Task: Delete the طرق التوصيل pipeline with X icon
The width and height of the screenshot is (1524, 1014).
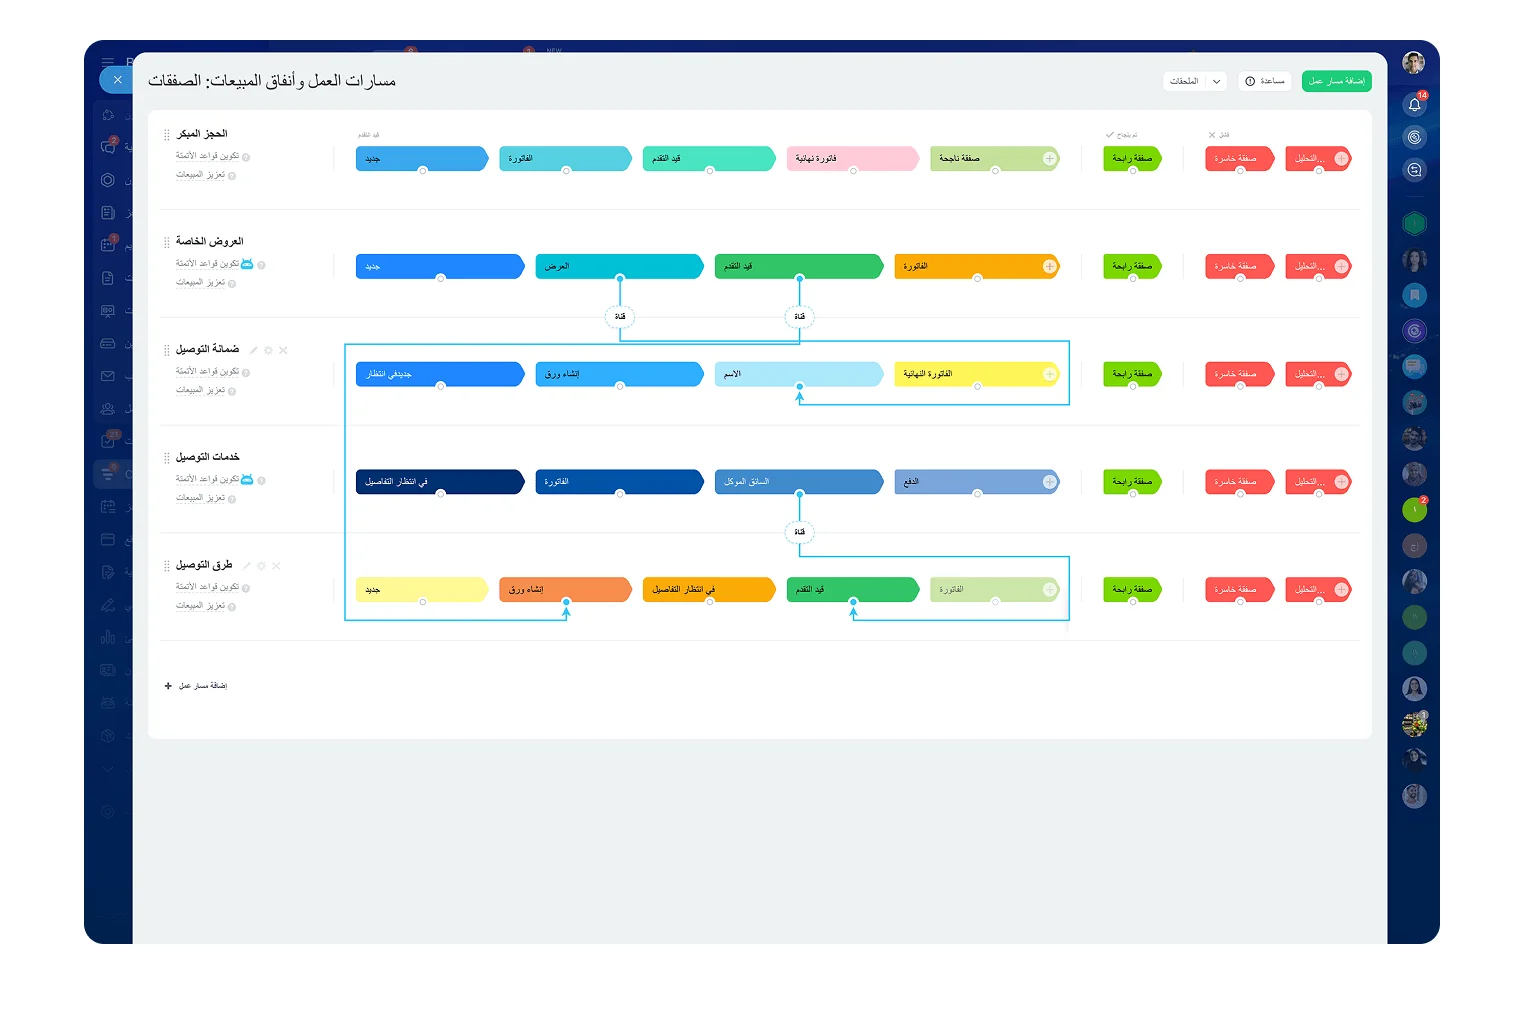Action: [276, 566]
